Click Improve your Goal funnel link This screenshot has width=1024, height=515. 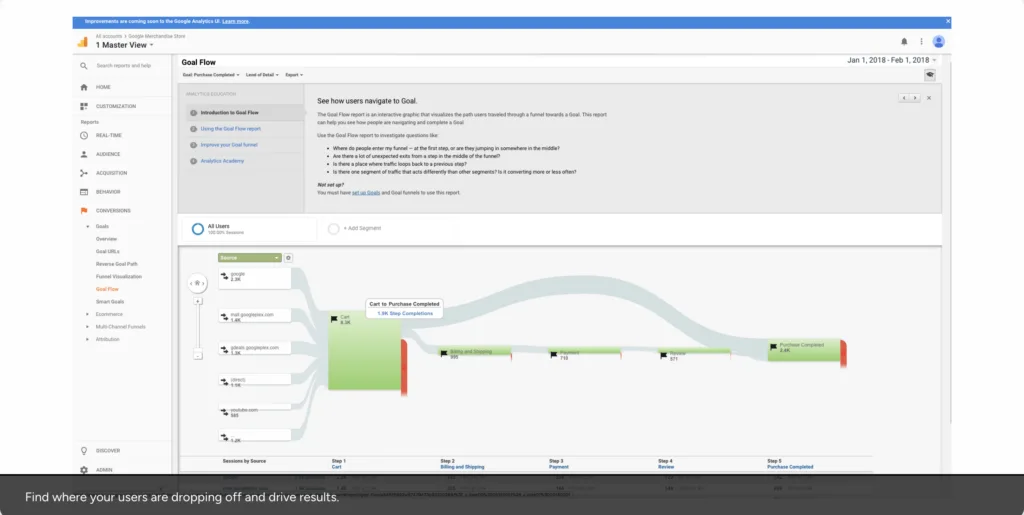tap(229, 145)
